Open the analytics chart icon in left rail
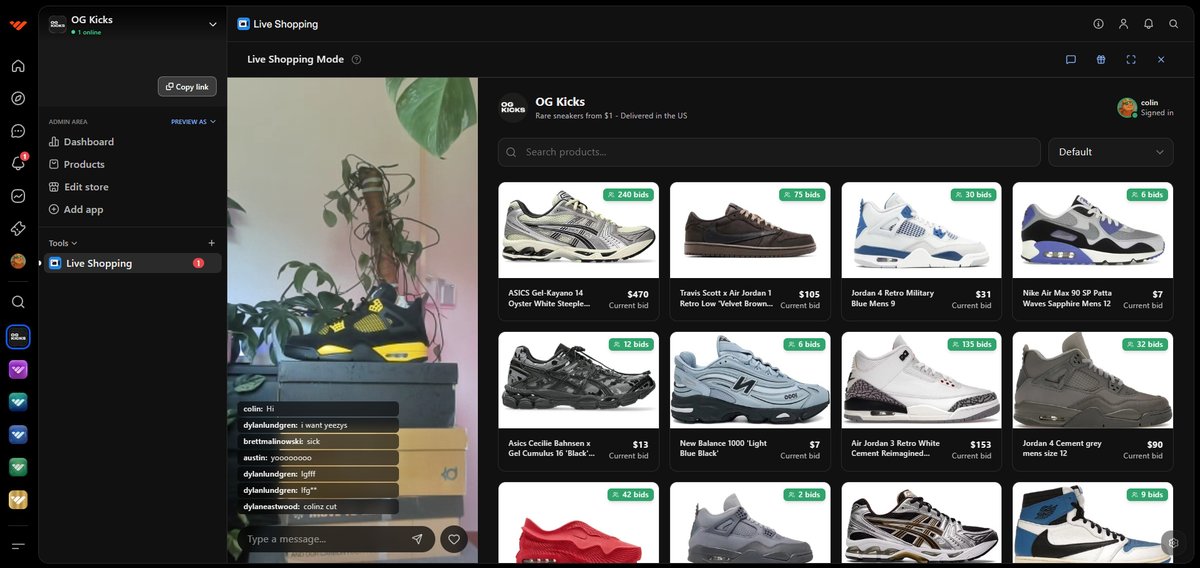This screenshot has height=568, width=1200. [18, 196]
